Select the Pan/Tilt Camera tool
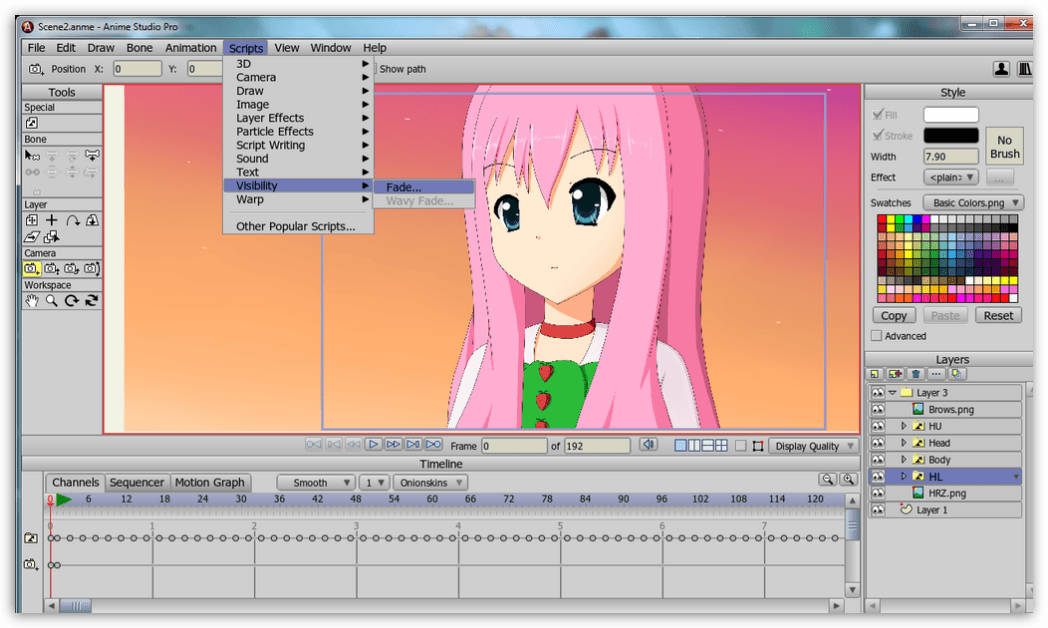Viewport: 1048px width, 628px height. point(92,269)
